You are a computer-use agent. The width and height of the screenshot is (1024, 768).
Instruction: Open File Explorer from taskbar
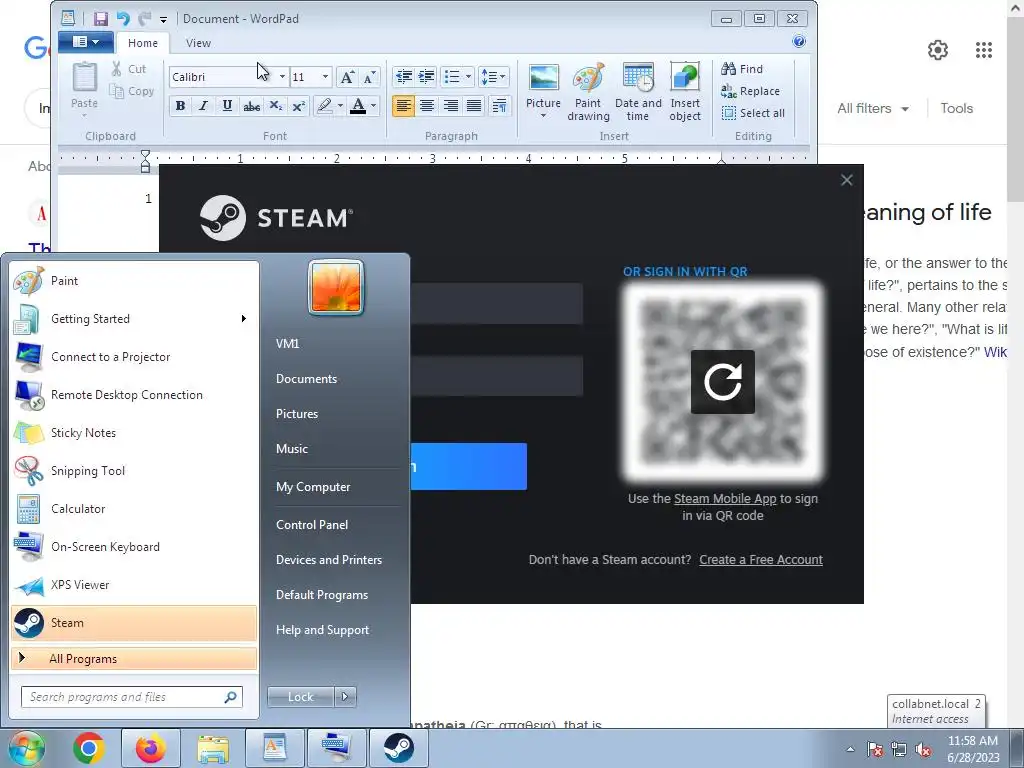(x=213, y=748)
